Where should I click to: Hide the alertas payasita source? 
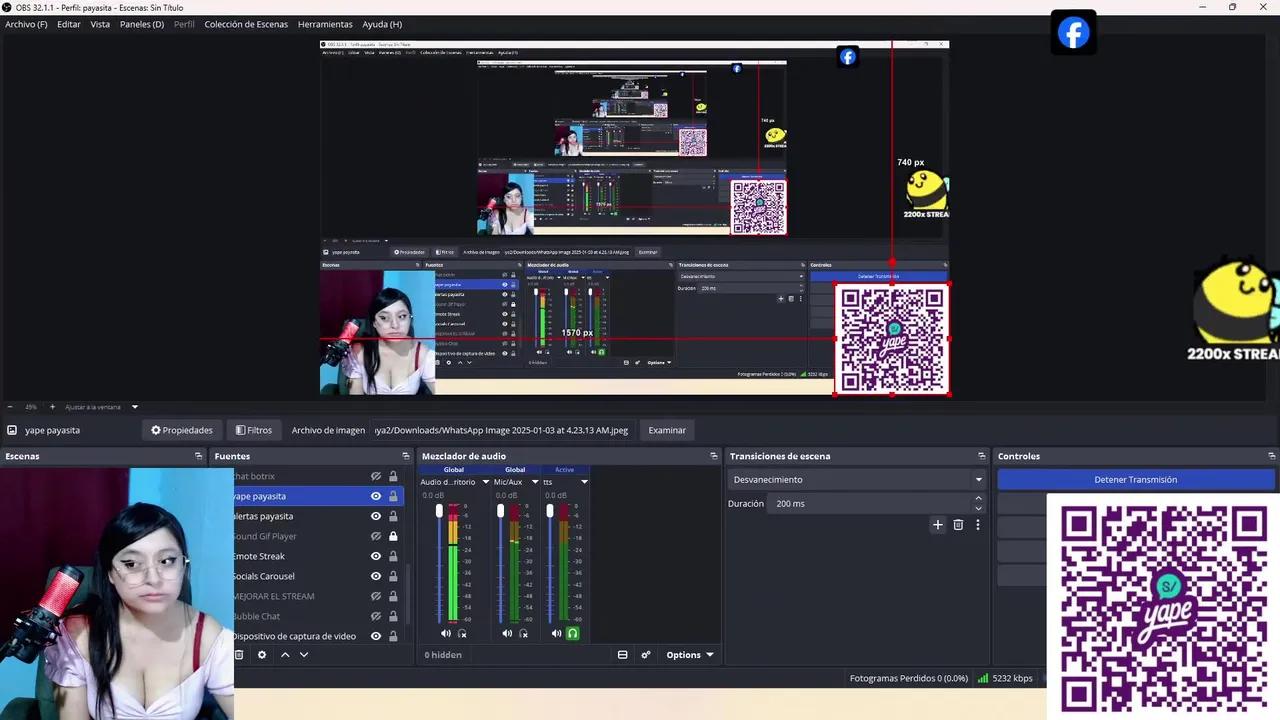pyautogui.click(x=376, y=516)
